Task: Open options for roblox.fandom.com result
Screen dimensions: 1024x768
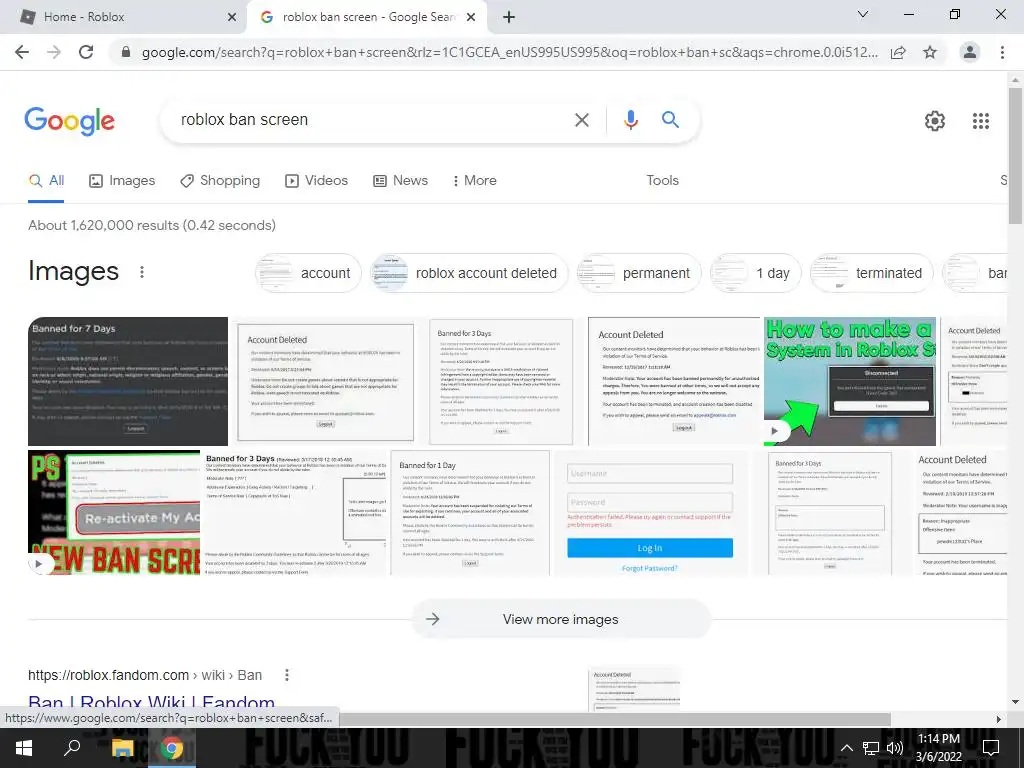Action: (x=287, y=675)
